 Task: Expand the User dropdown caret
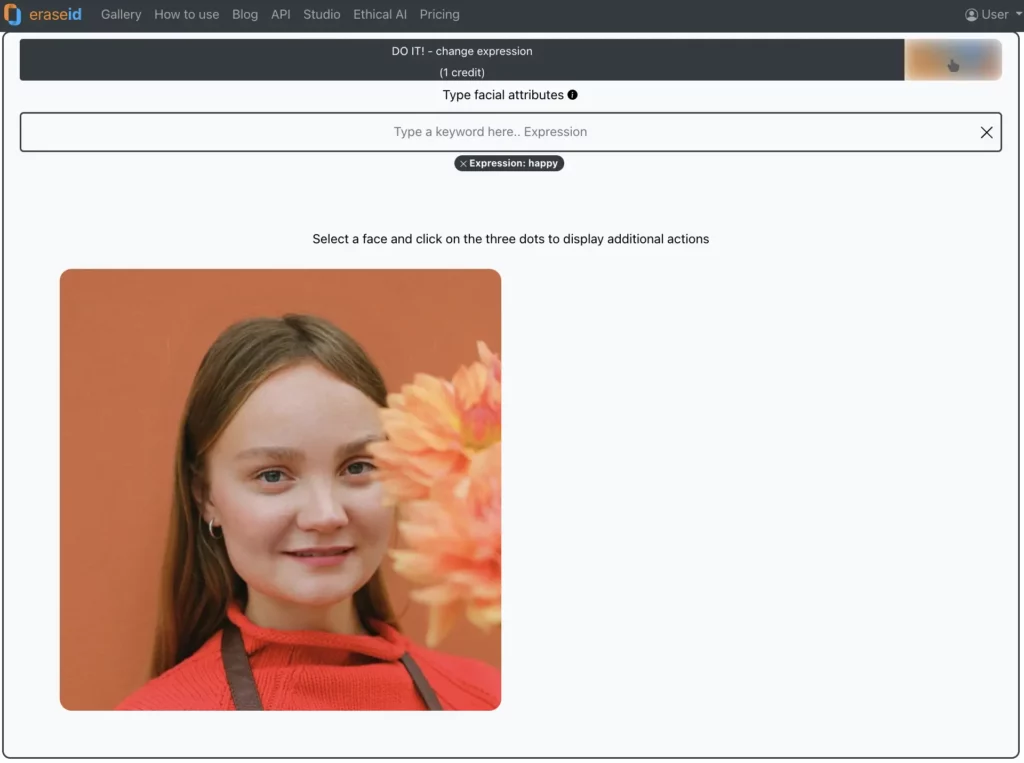coord(1018,15)
